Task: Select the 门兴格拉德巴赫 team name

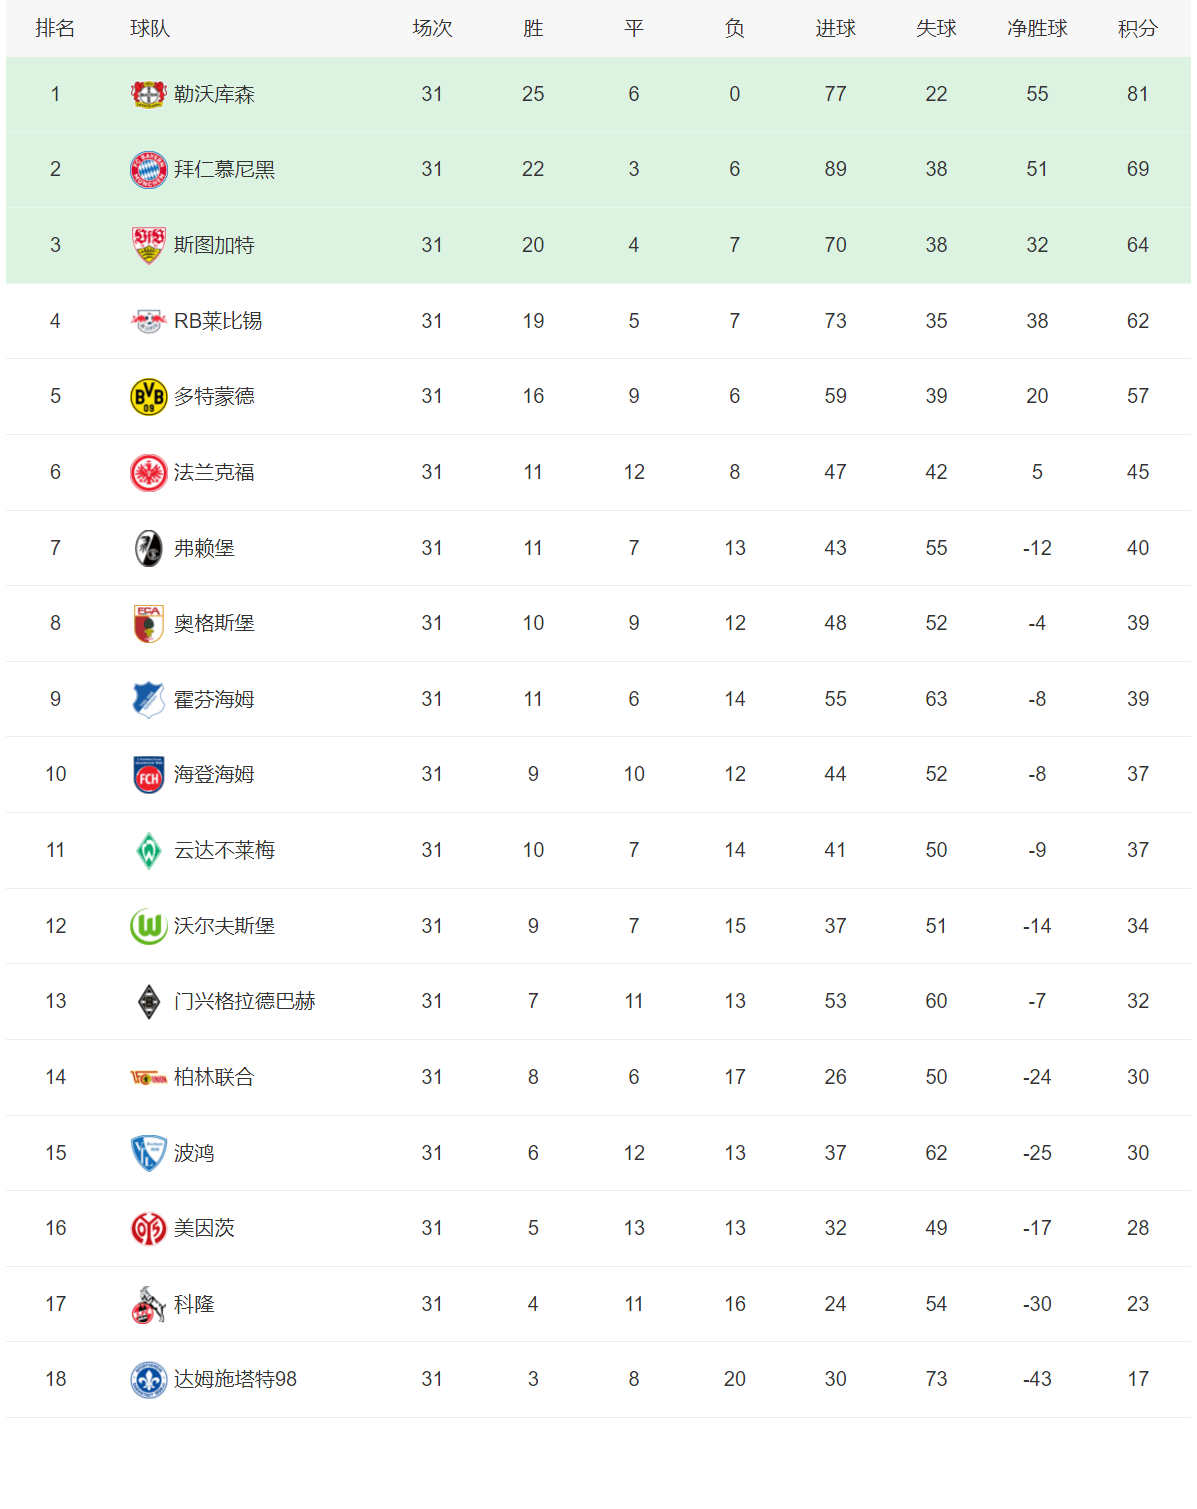Action: click(x=244, y=1001)
